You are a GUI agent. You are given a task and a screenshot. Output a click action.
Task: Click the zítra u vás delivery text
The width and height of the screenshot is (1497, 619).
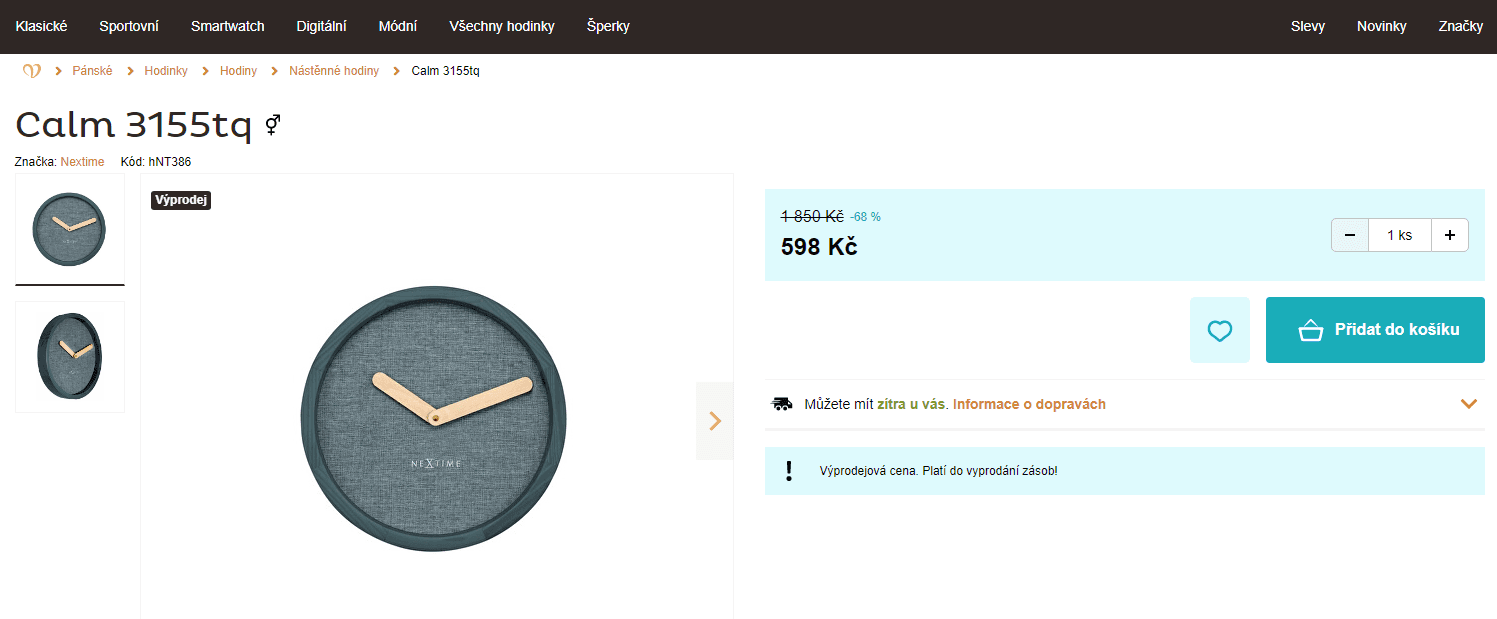[x=912, y=404]
